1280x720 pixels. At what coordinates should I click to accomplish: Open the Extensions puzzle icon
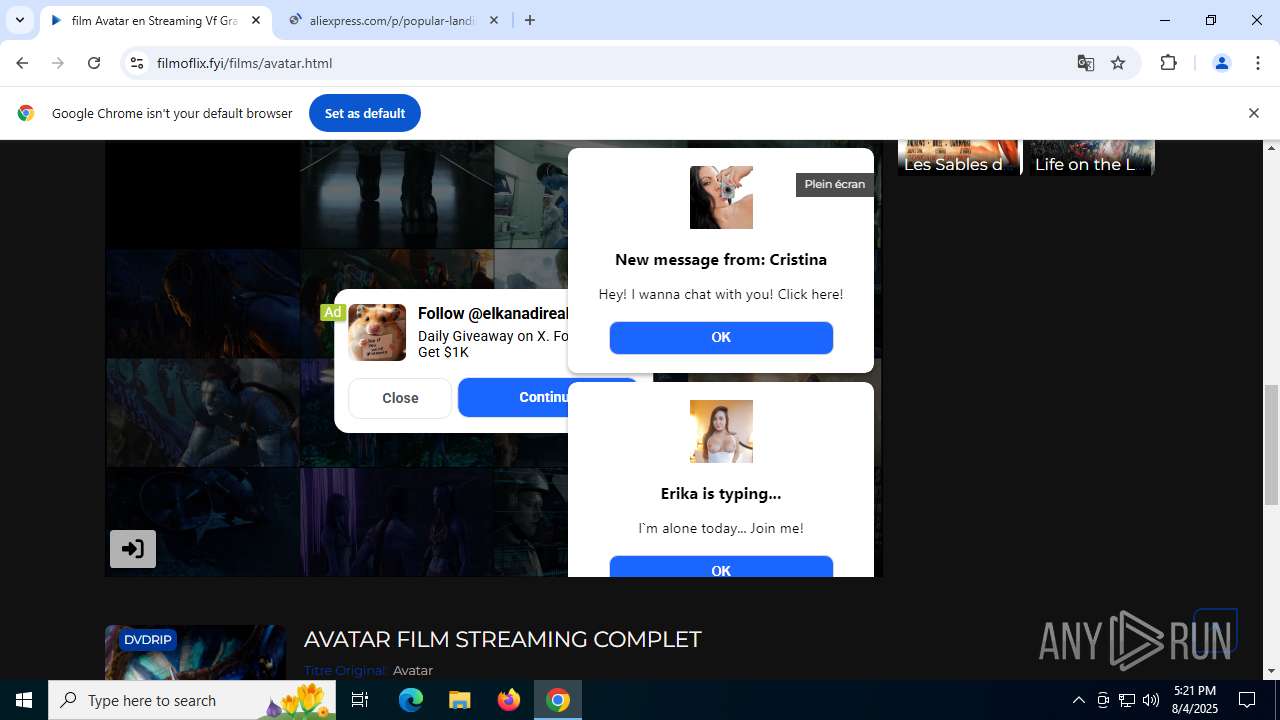[x=1168, y=63]
